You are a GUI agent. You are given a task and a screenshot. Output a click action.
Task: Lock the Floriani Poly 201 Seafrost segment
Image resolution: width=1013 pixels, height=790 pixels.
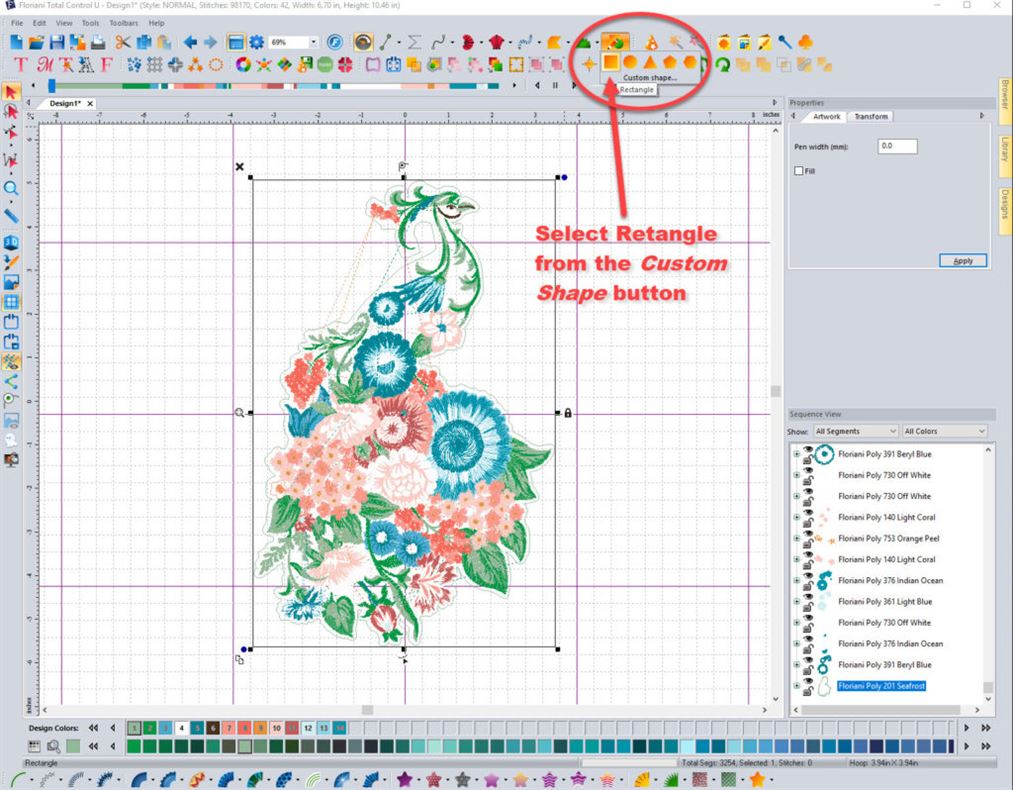click(806, 690)
